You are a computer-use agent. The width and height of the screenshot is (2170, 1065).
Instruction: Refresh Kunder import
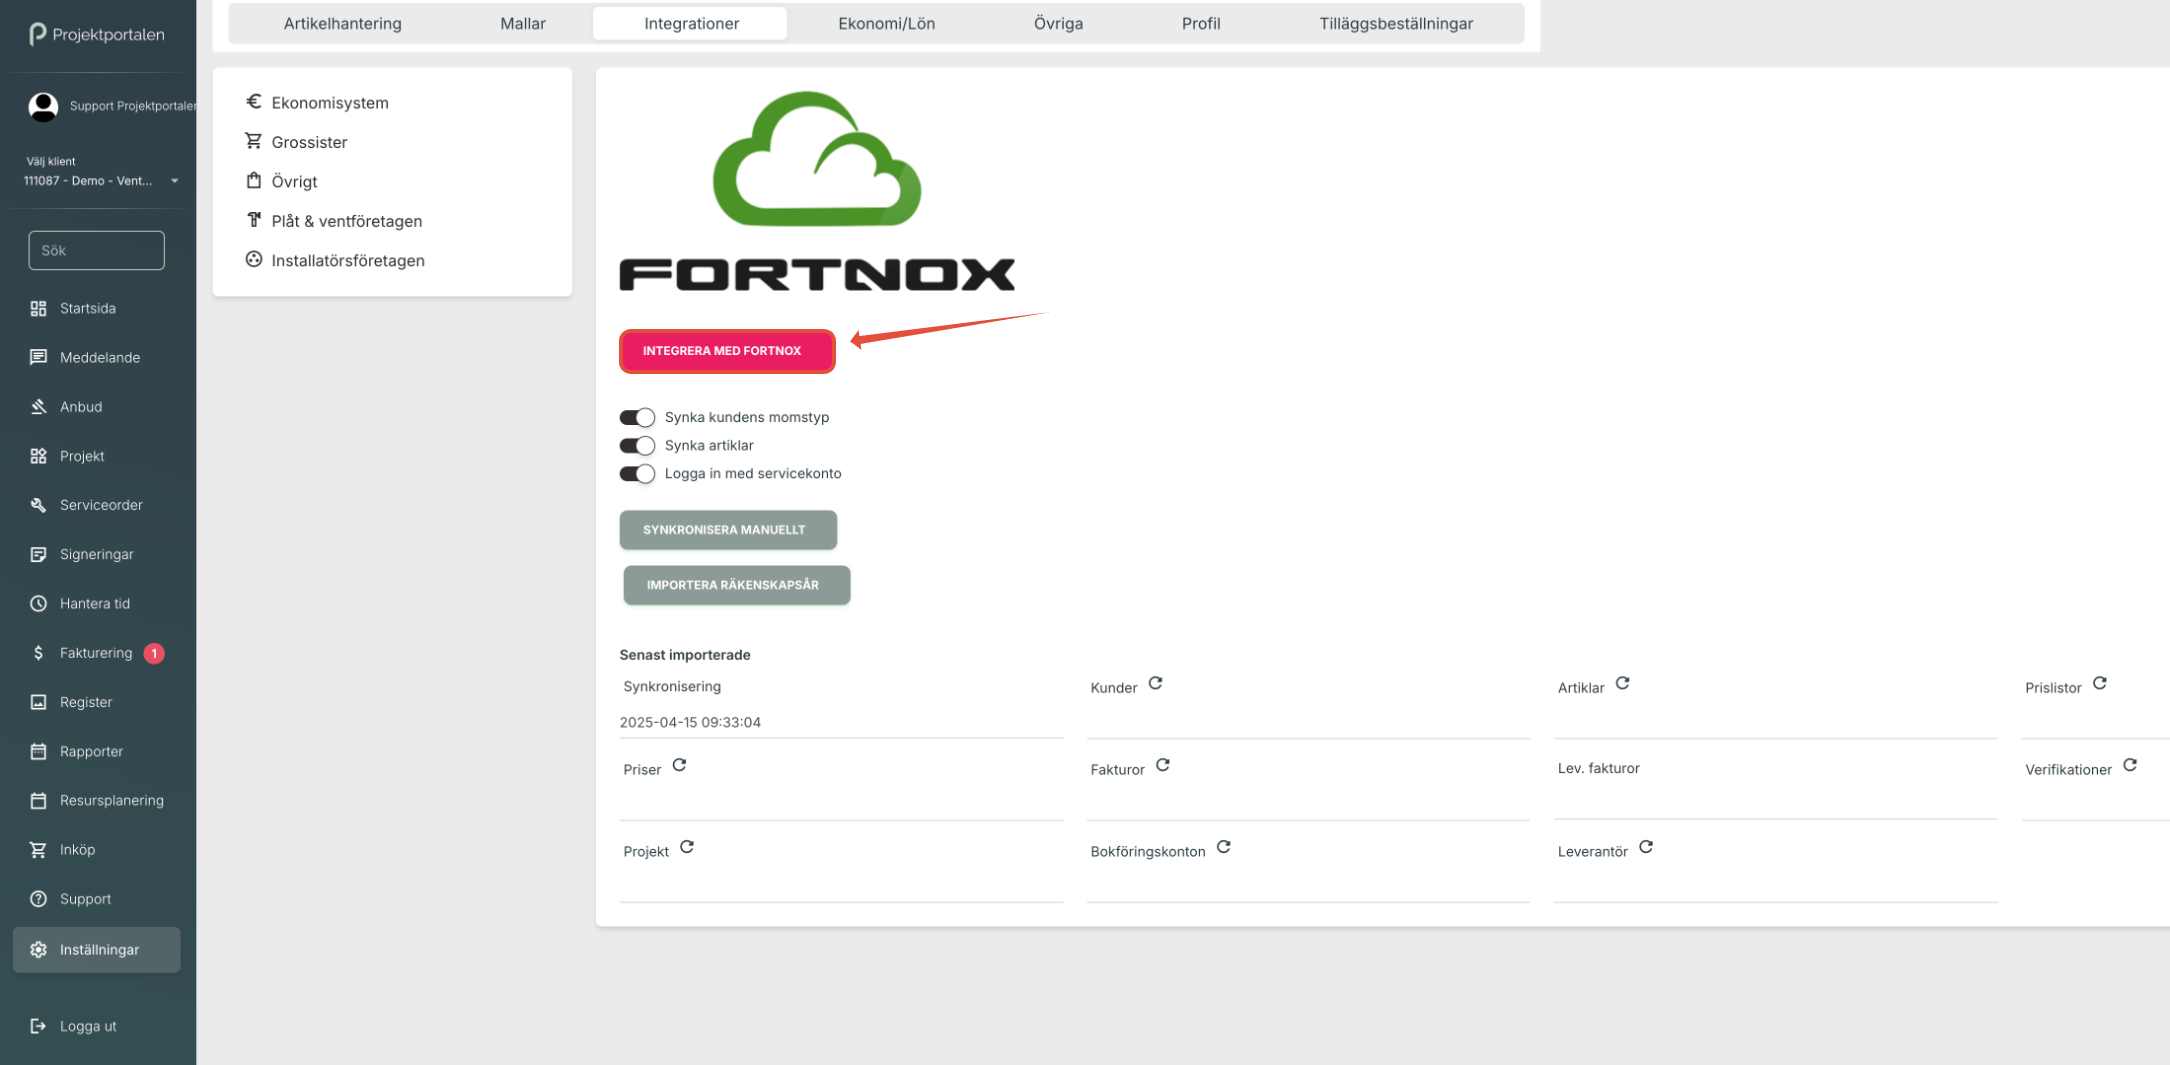pyautogui.click(x=1155, y=683)
